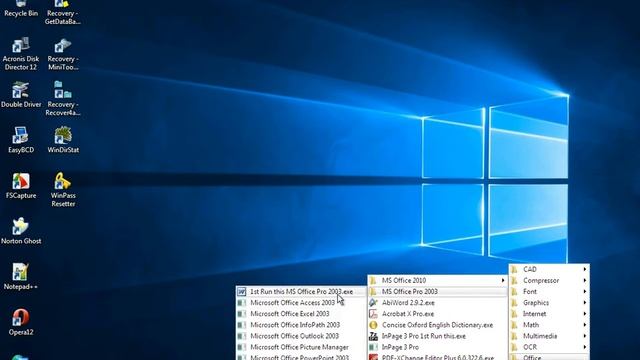Click the Microsoft Office Picture Manager icon
This screenshot has width=640, height=360.
pos(242,347)
